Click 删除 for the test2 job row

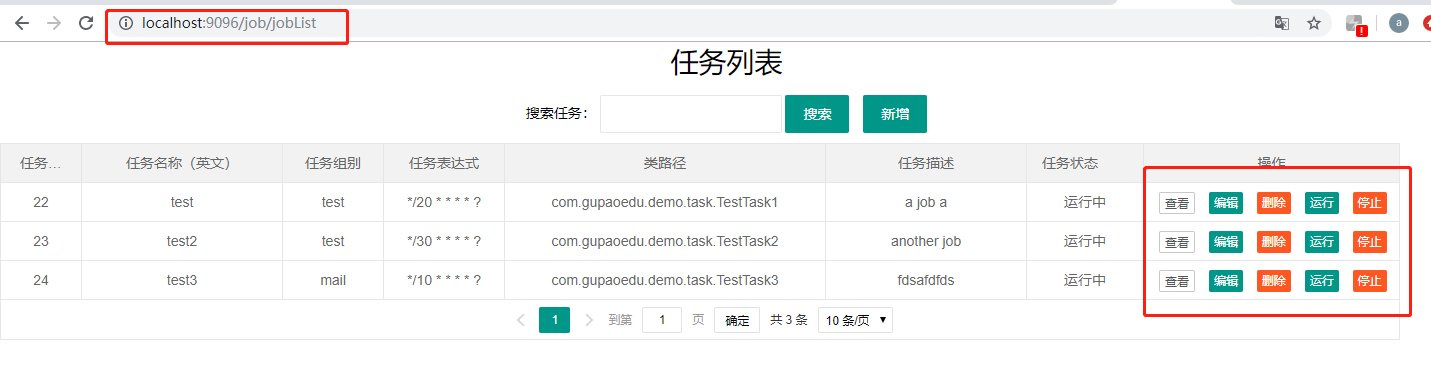pyautogui.click(x=1274, y=242)
